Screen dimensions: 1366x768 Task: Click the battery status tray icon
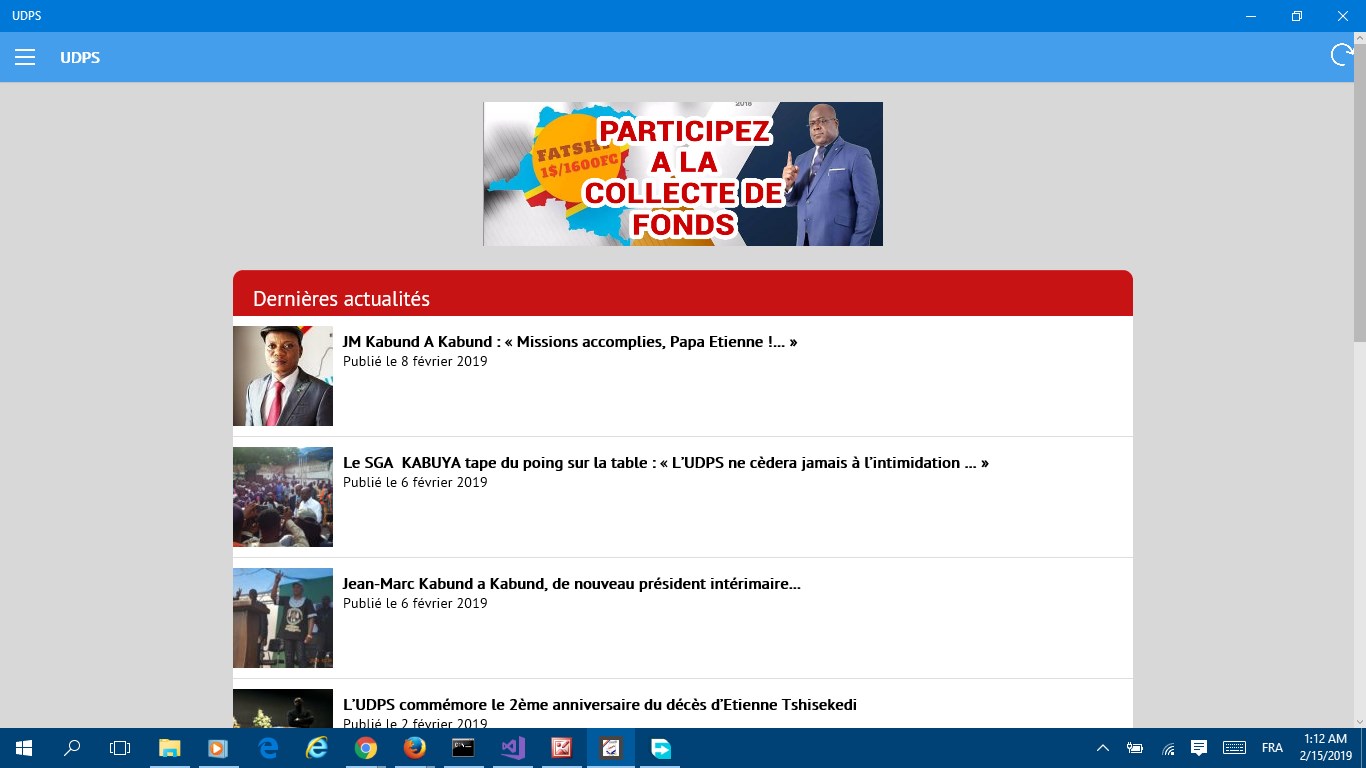pyautogui.click(x=1135, y=748)
